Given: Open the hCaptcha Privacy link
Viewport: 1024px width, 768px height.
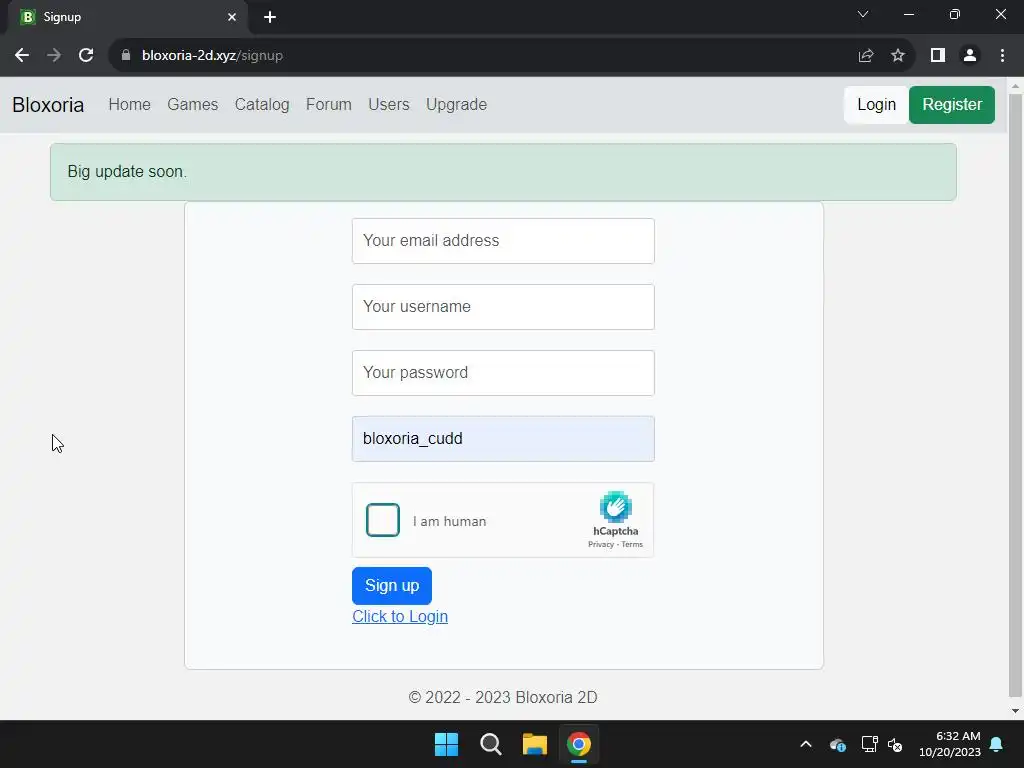Looking at the screenshot, I should click(x=601, y=545).
